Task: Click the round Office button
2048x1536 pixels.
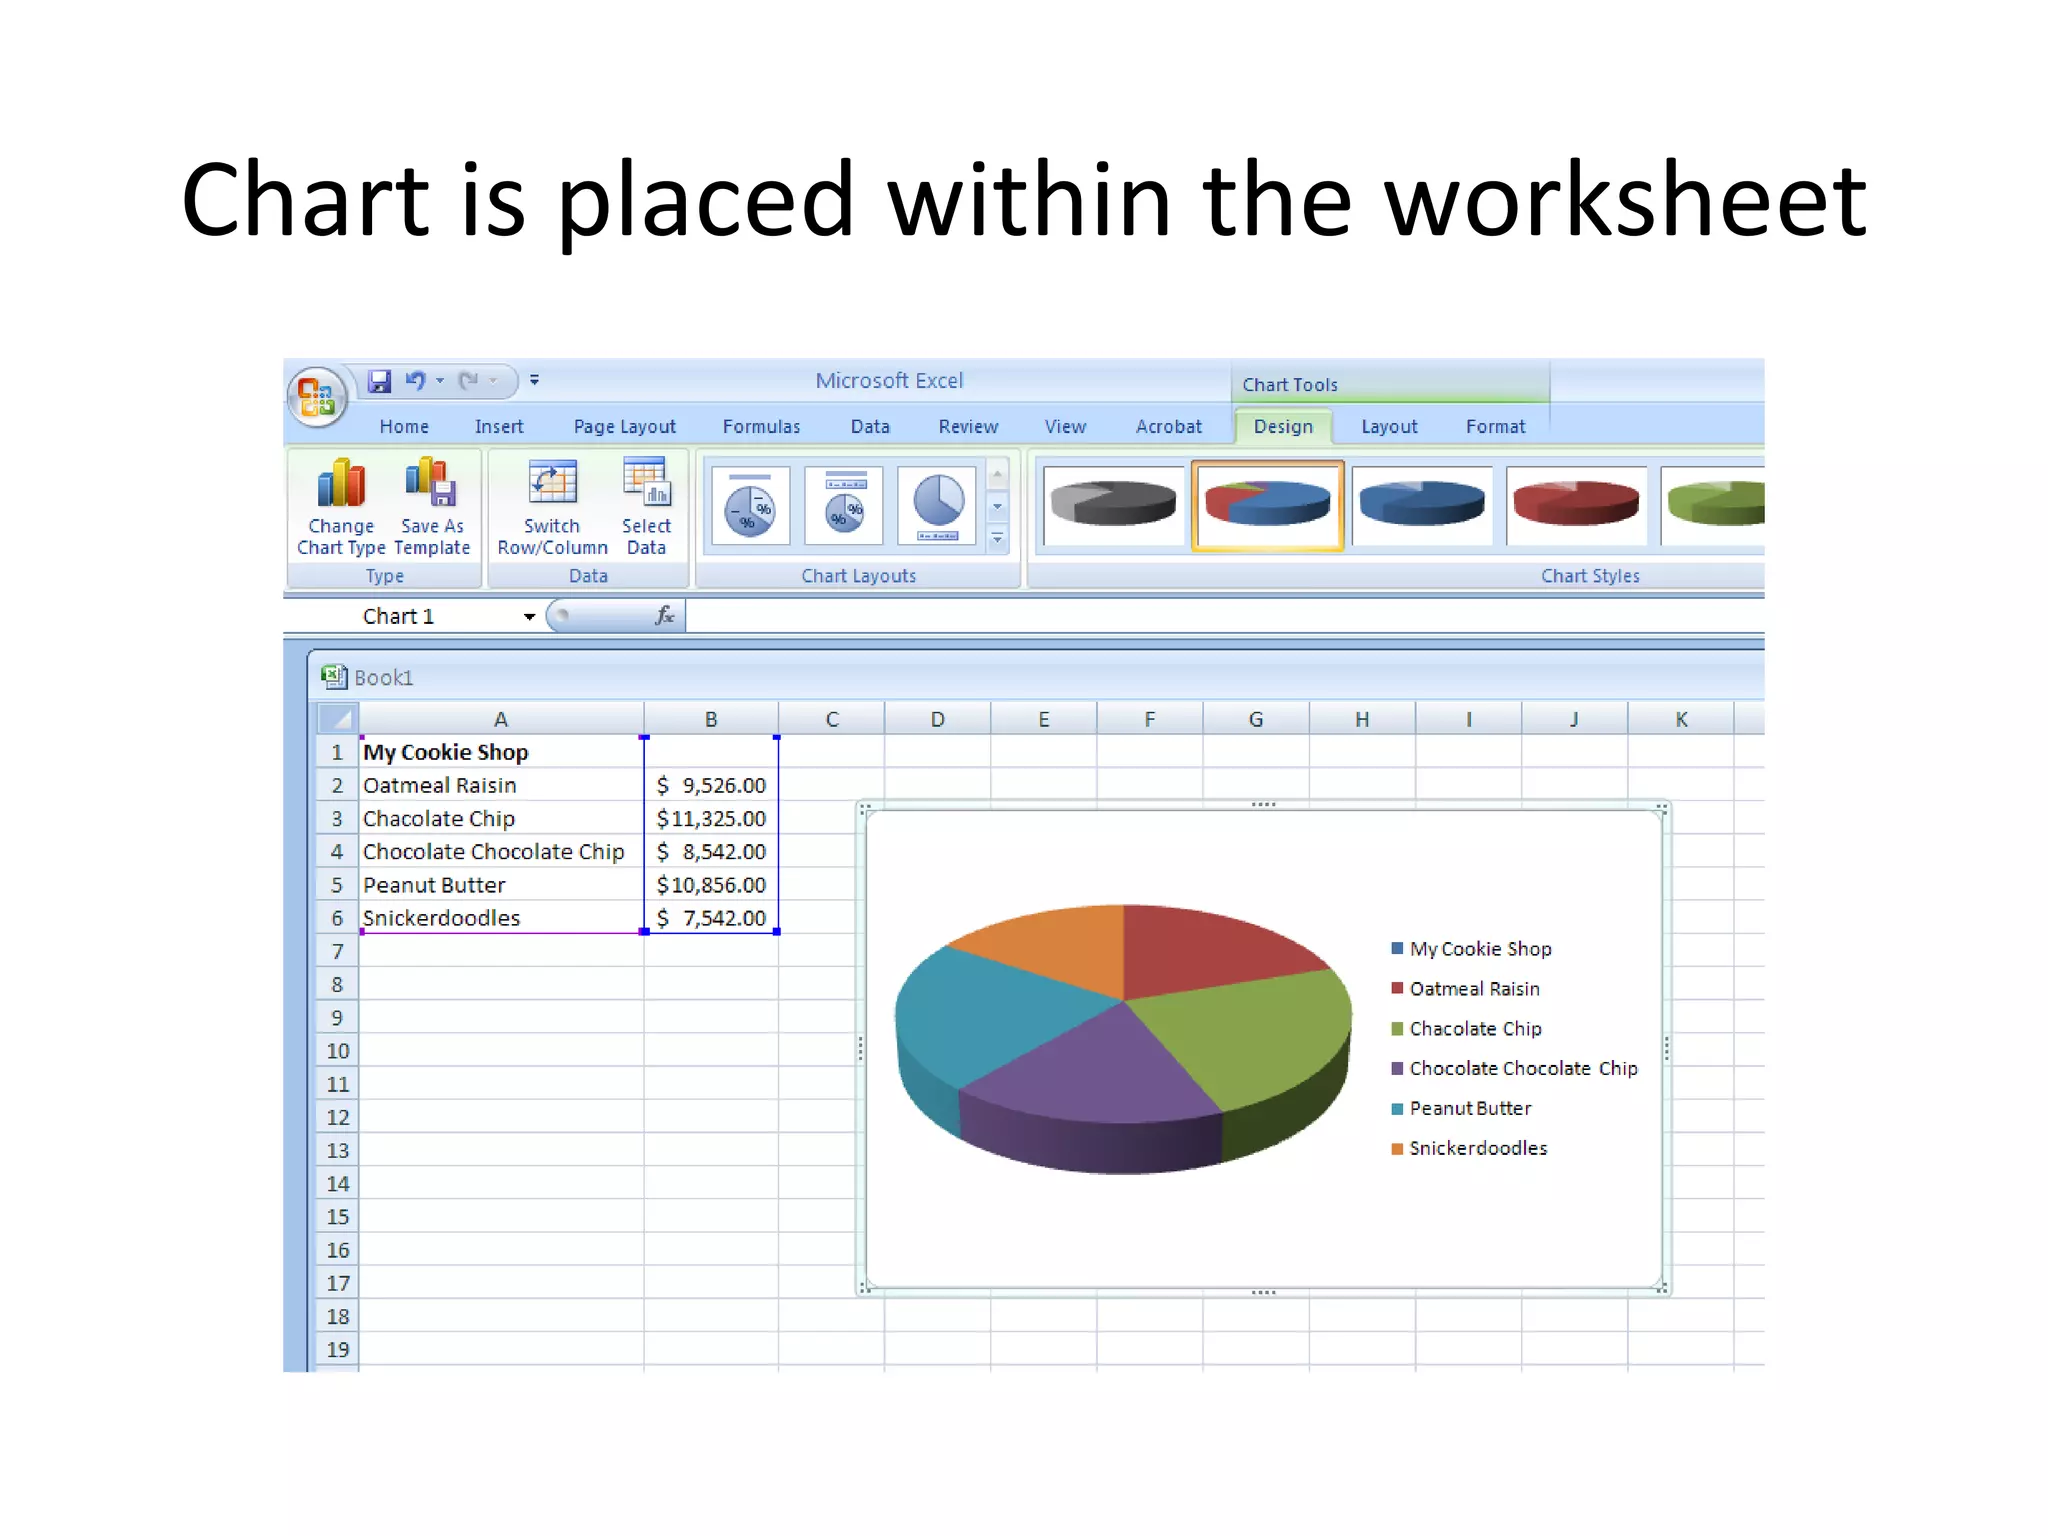Action: [318, 397]
